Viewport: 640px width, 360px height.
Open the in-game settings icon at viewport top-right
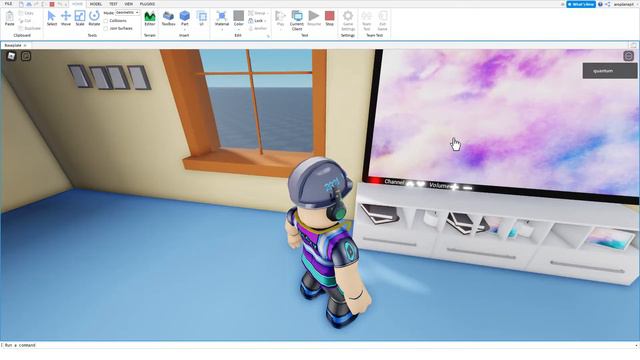(629, 56)
